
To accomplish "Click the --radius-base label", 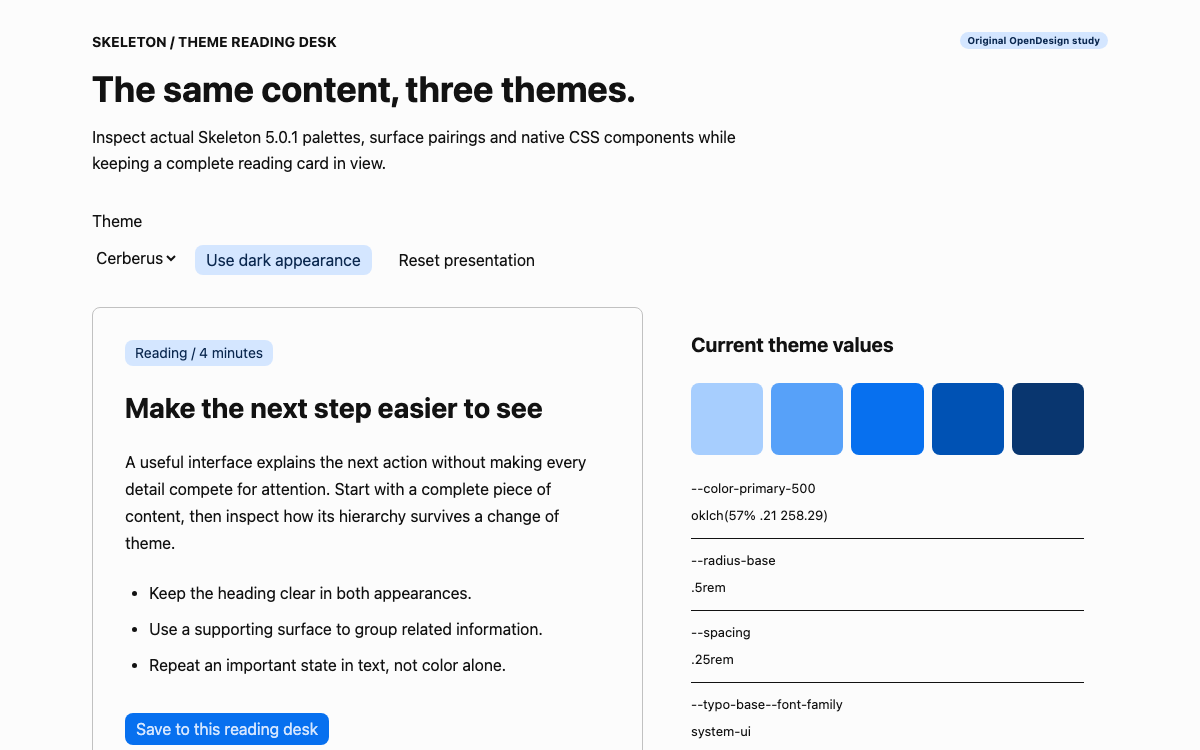I will (733, 561).
